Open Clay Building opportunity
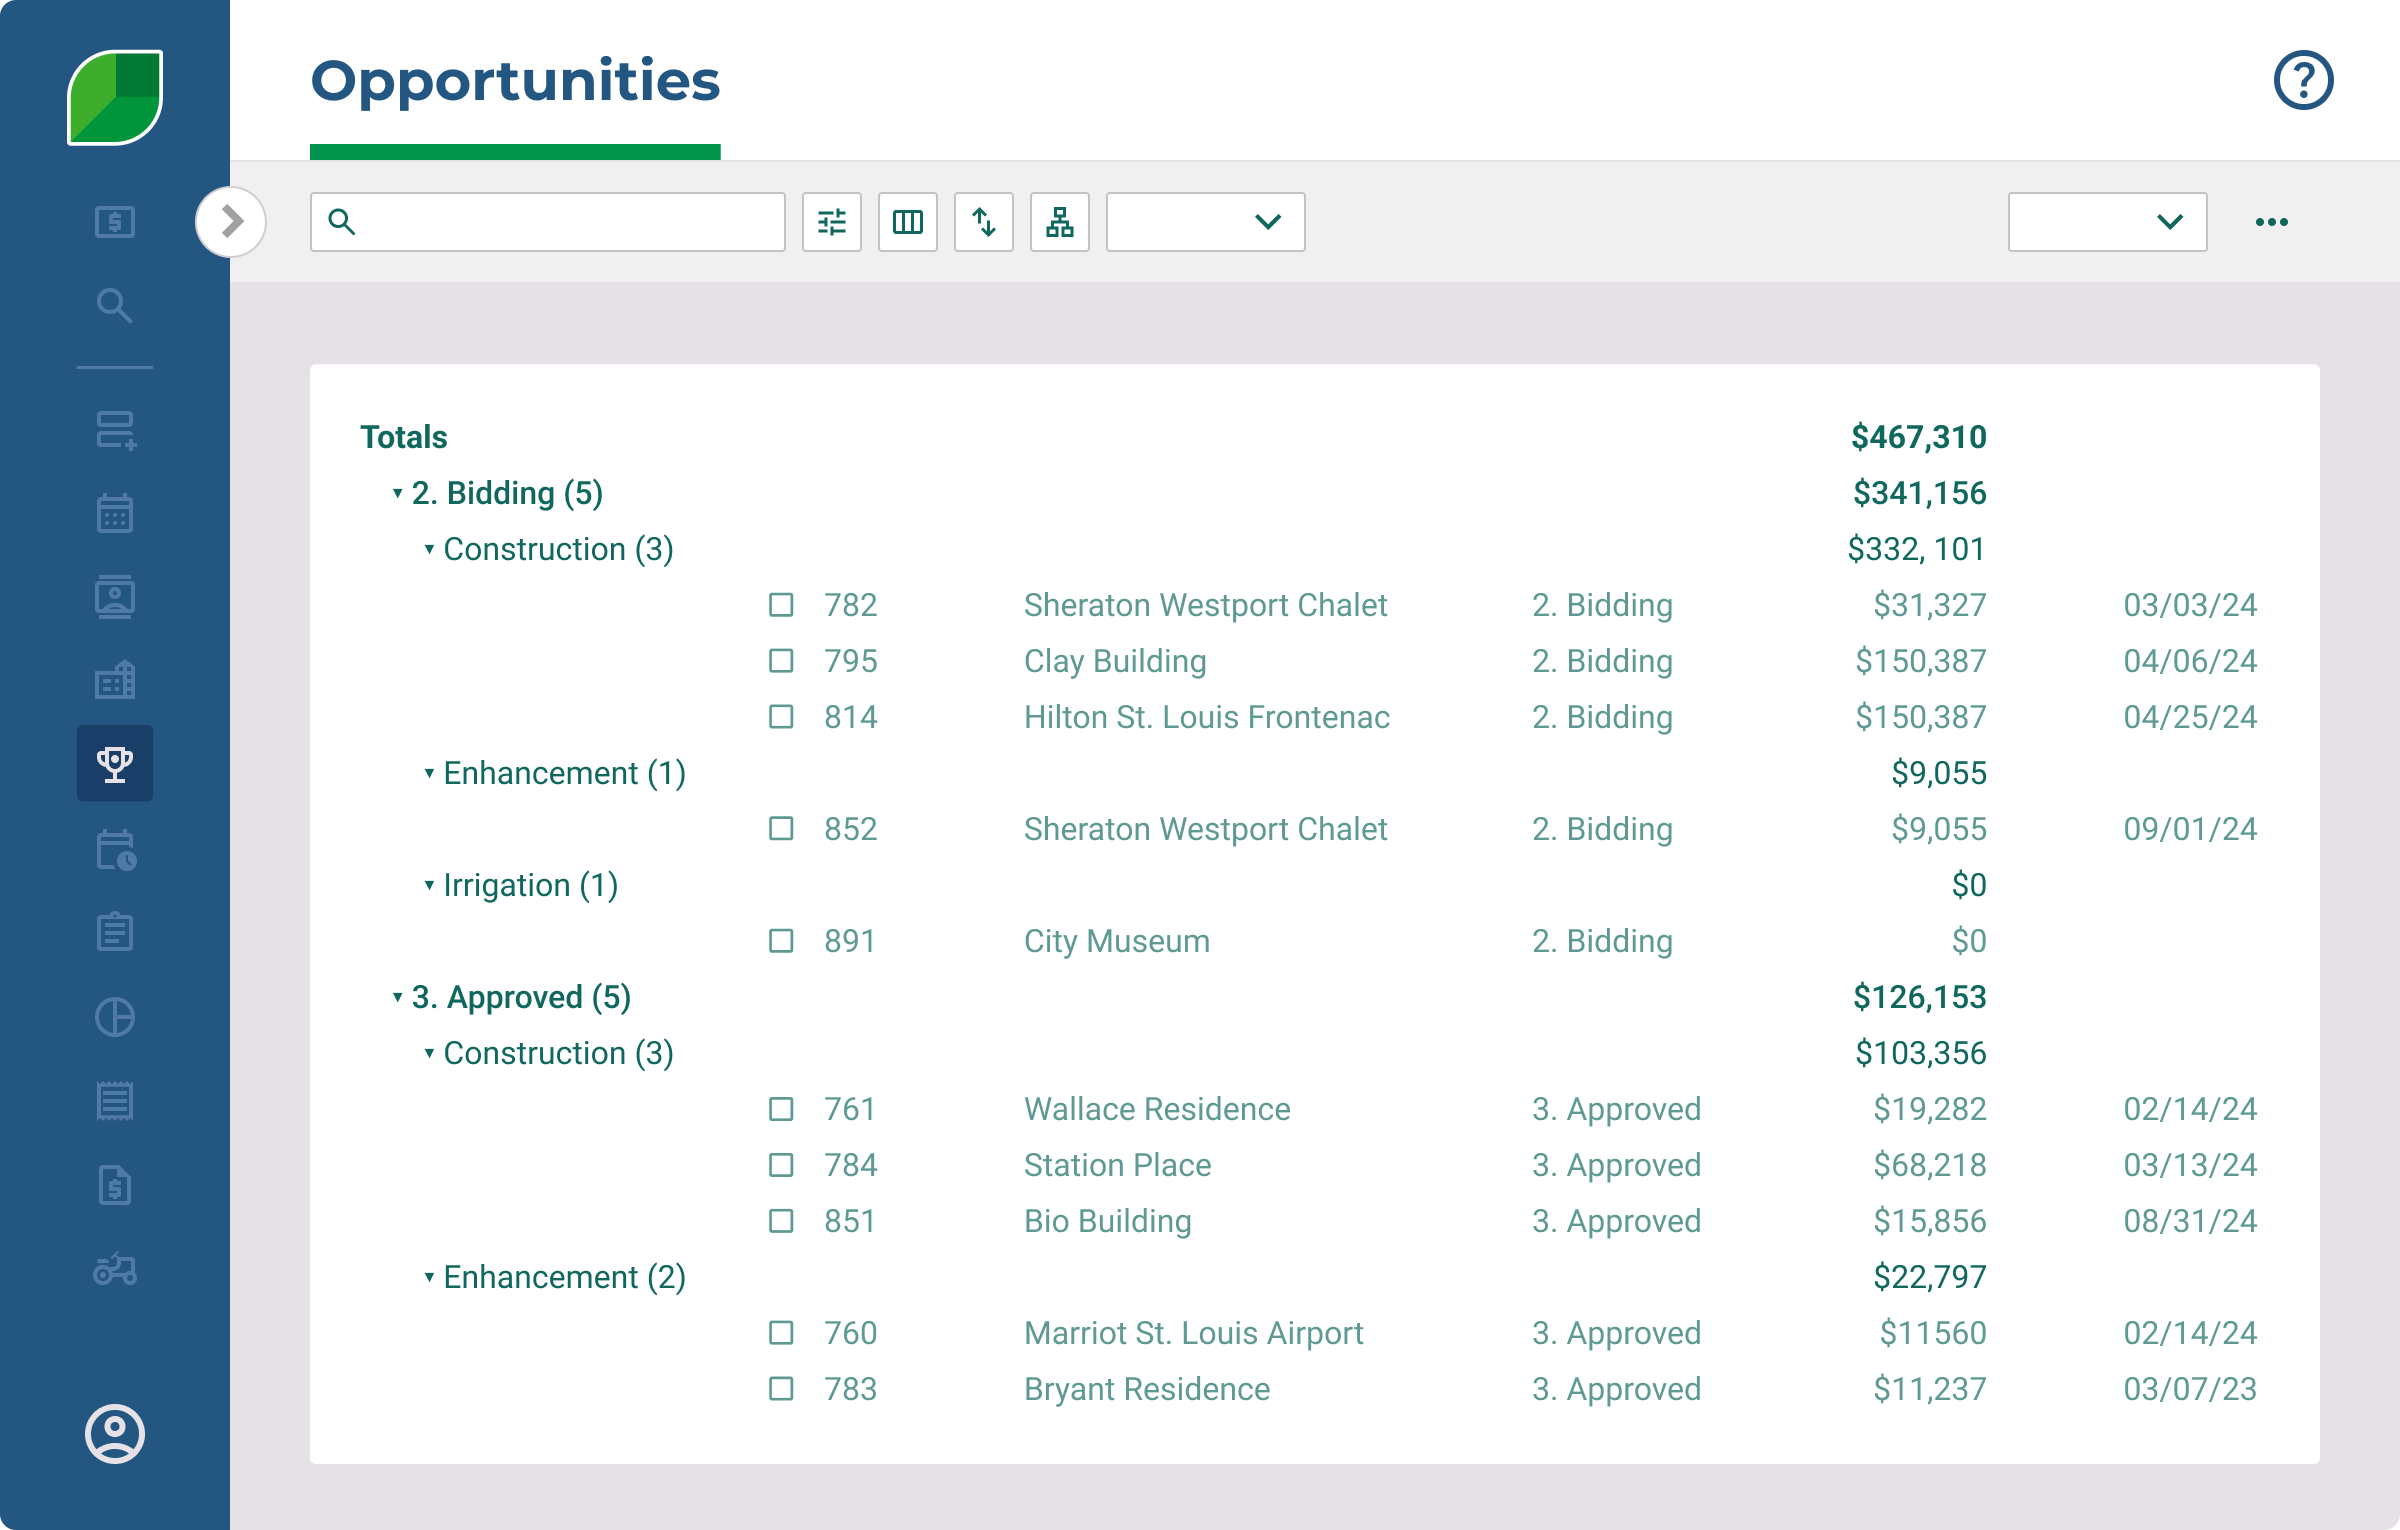The image size is (2400, 1530). pyautogui.click(x=1115, y=661)
